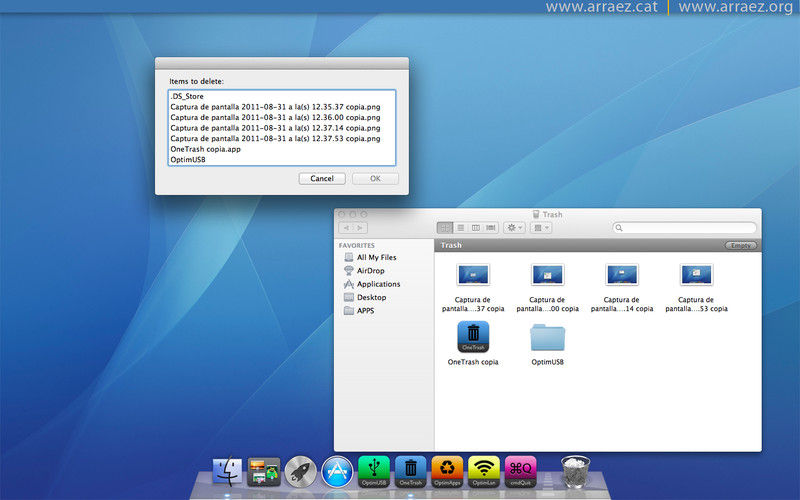Switch Finder to list view
Image resolution: width=800 pixels, height=500 pixels.
pos(461,228)
